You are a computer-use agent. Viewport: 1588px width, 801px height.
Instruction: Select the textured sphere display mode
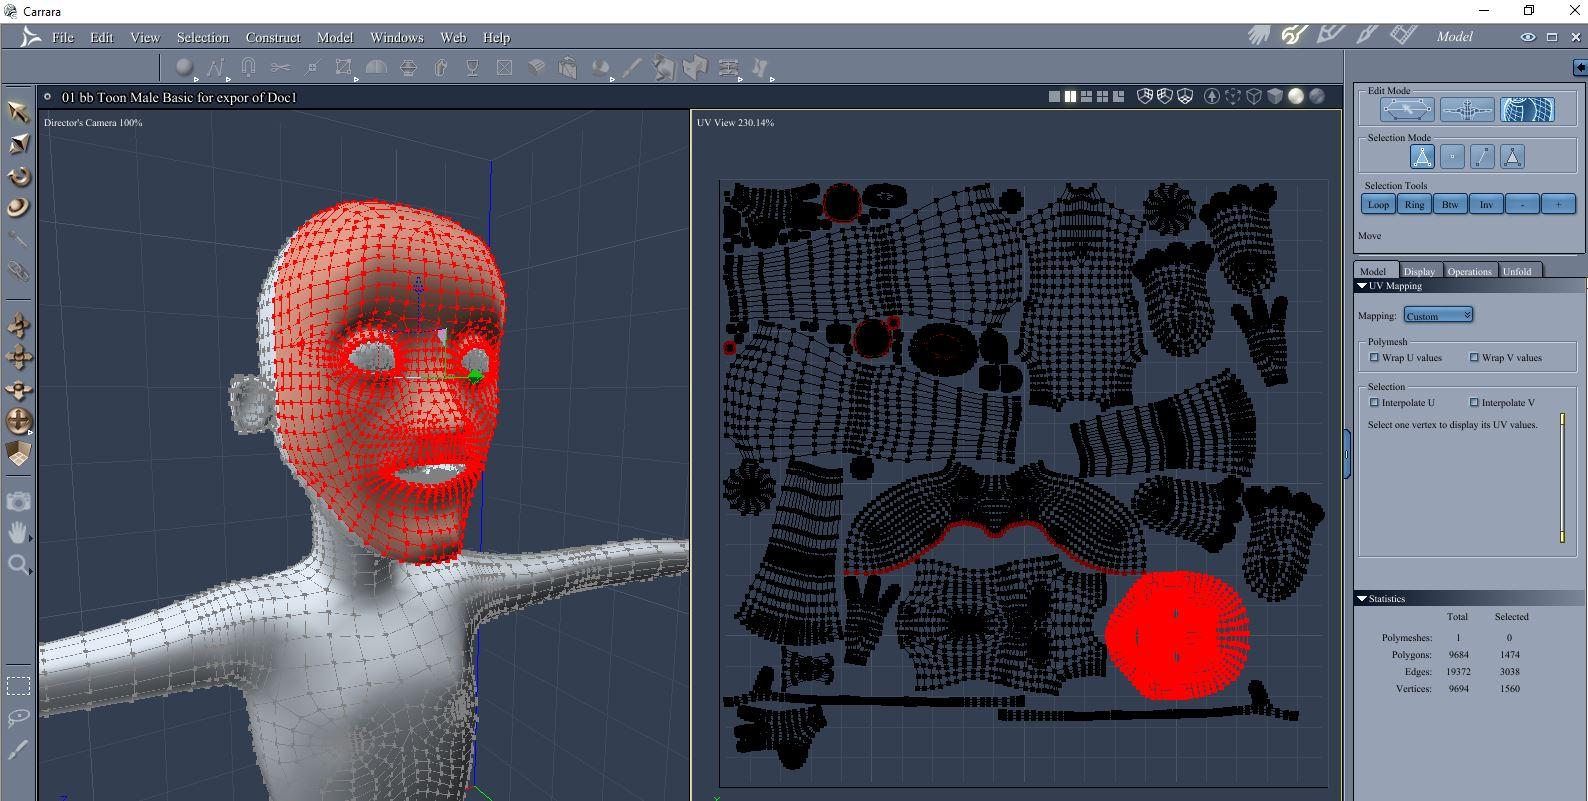click(1317, 97)
